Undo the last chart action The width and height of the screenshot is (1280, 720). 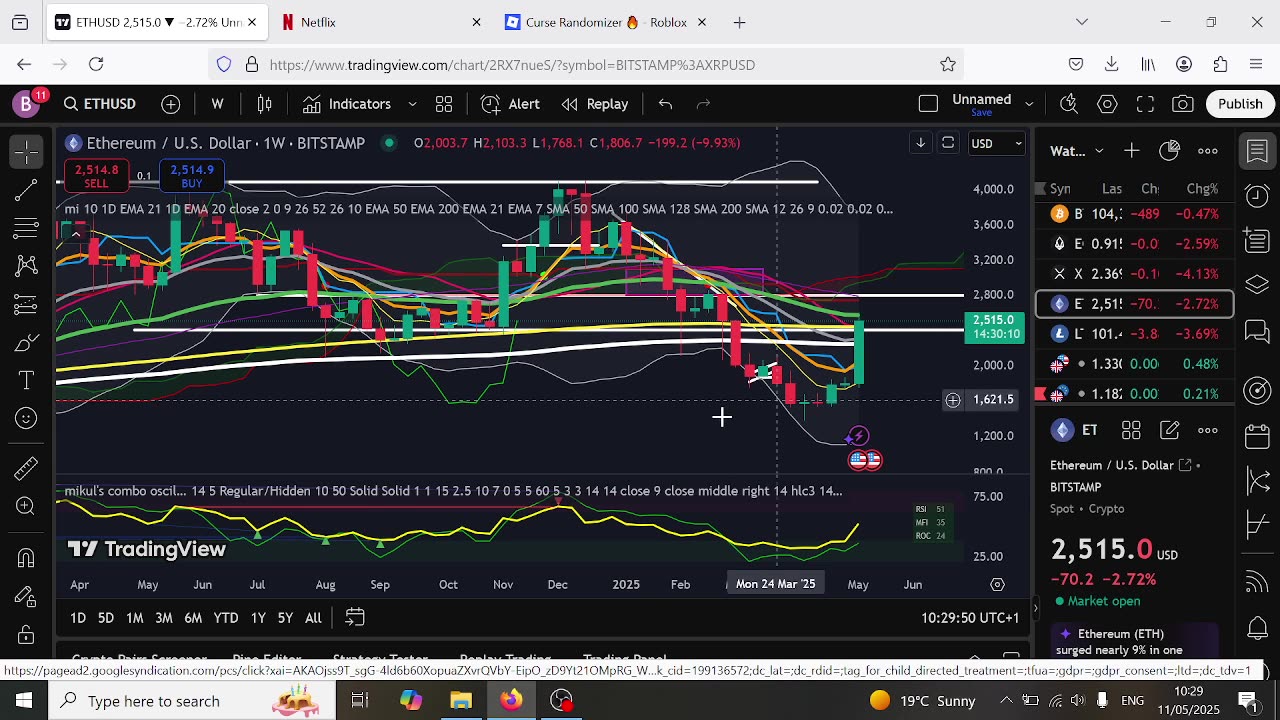(x=665, y=104)
